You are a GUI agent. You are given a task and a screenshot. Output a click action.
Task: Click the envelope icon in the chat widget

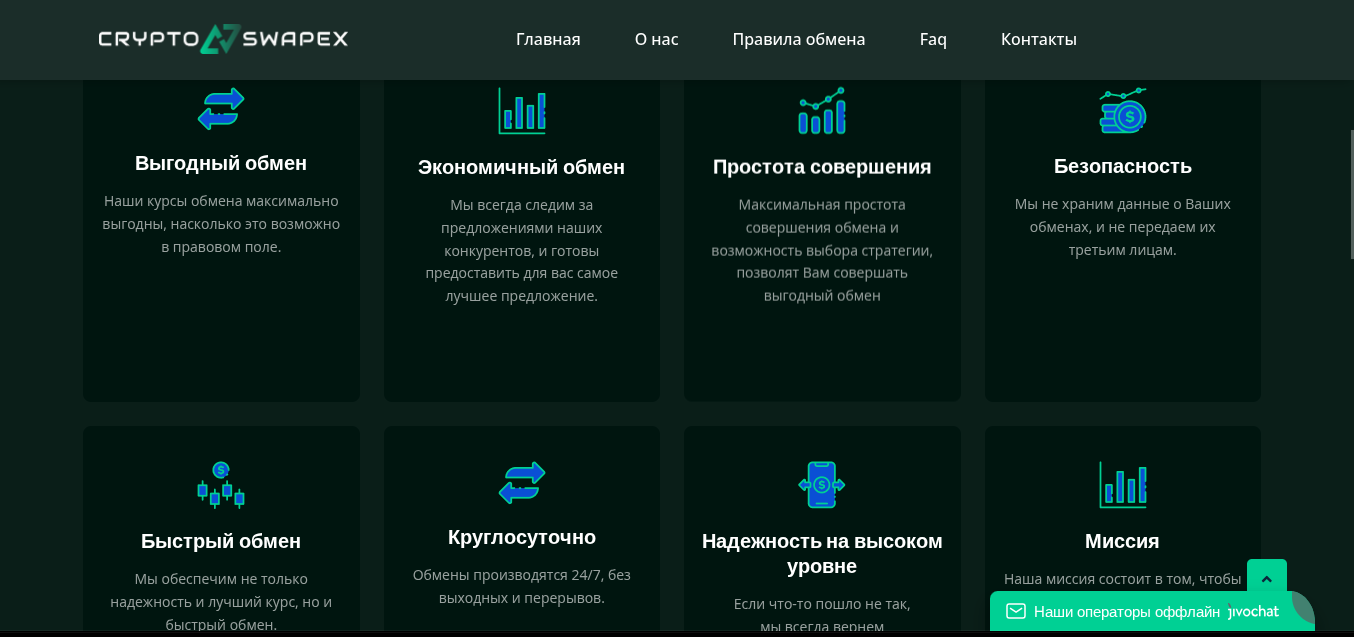point(1016,610)
